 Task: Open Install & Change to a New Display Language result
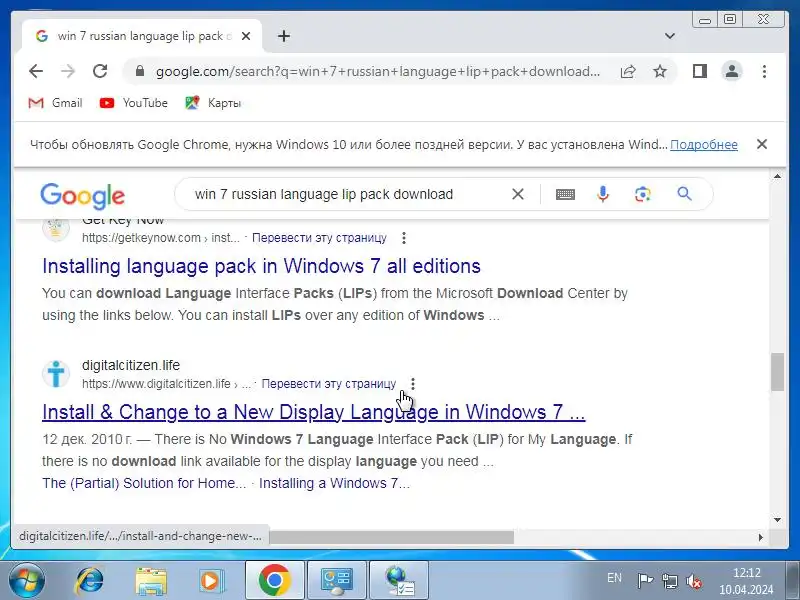313,412
